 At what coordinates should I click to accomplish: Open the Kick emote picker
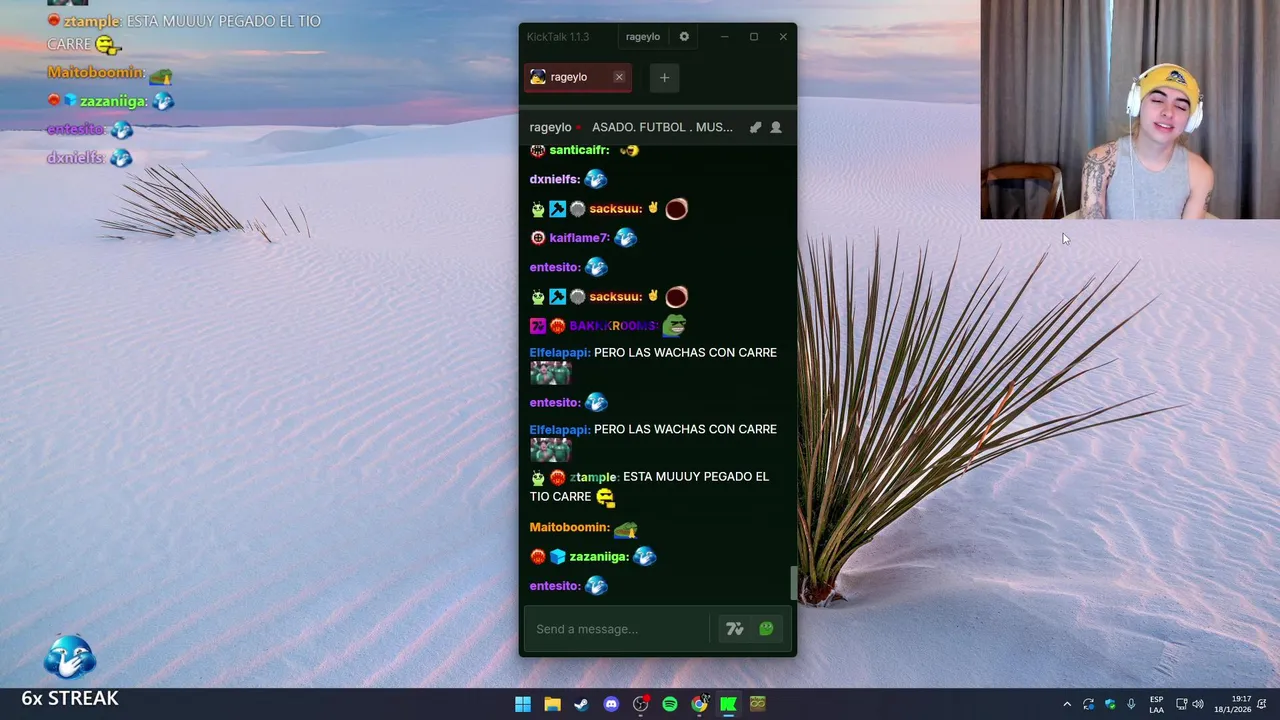767,629
